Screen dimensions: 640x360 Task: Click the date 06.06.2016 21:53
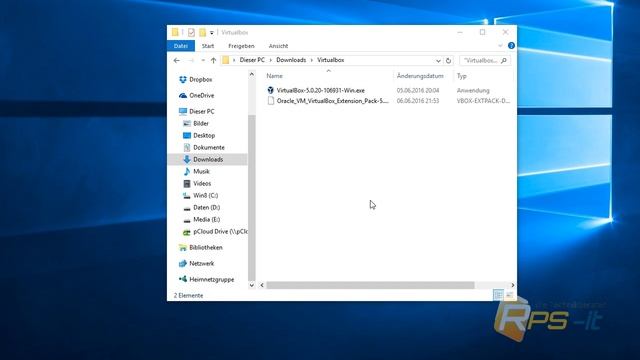click(x=418, y=101)
